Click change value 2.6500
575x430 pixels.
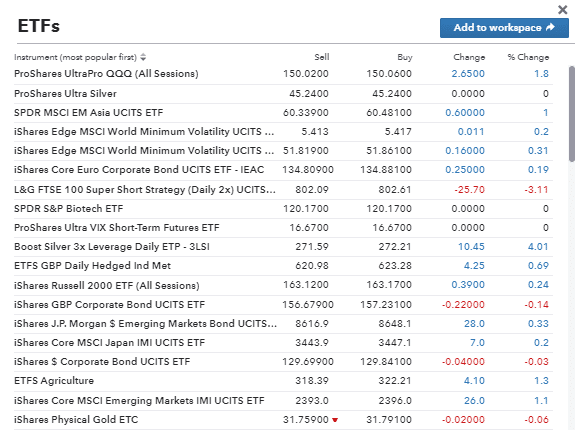(x=468, y=74)
